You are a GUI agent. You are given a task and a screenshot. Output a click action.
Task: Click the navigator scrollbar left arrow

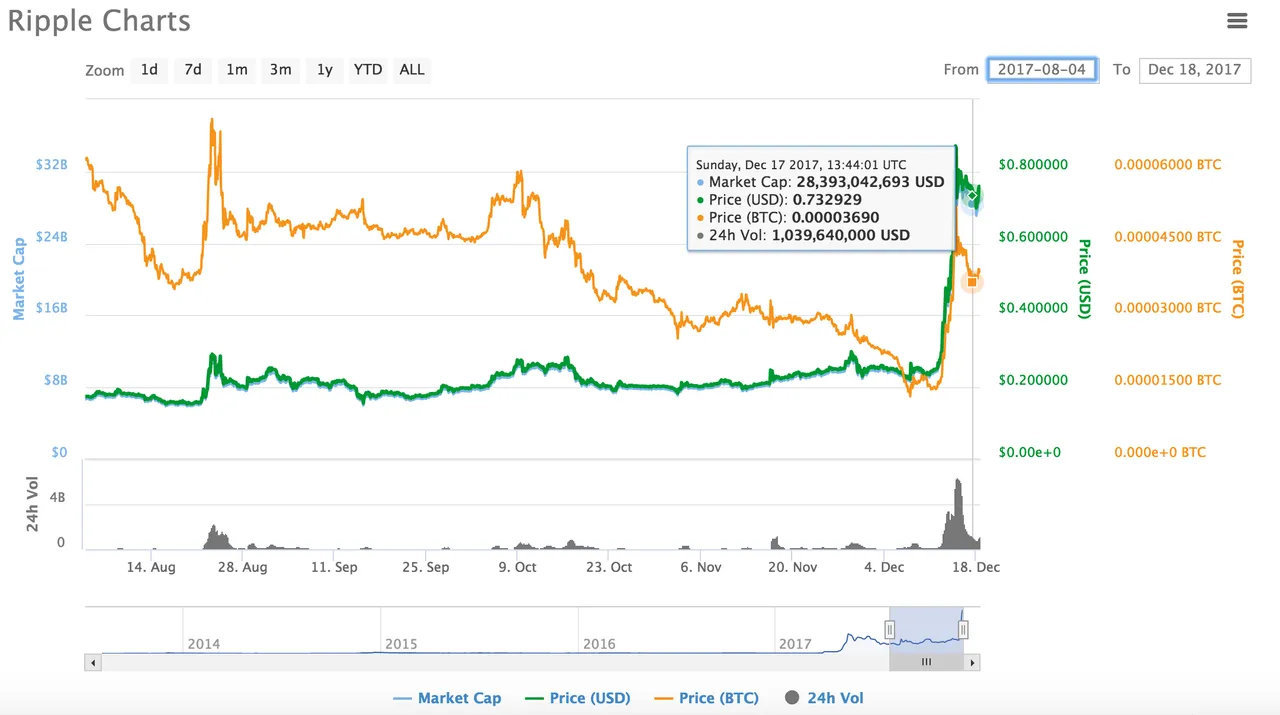[93, 662]
